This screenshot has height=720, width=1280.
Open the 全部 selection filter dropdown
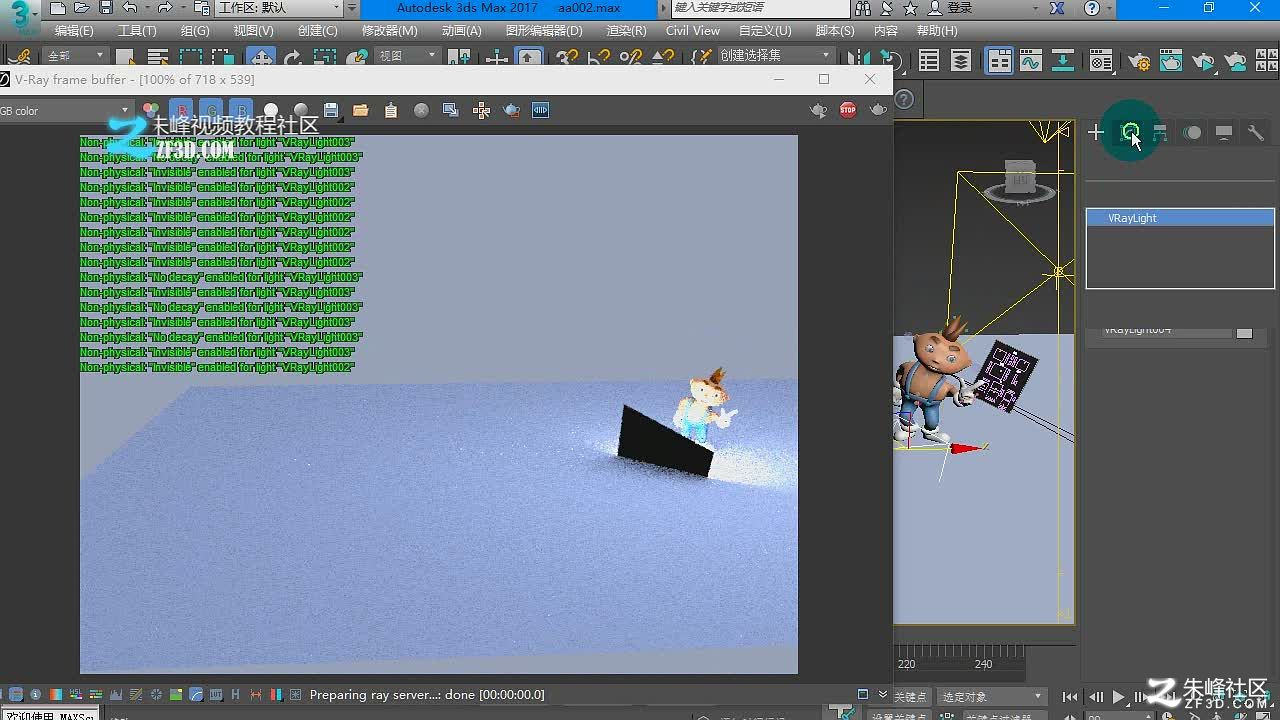[x=74, y=56]
